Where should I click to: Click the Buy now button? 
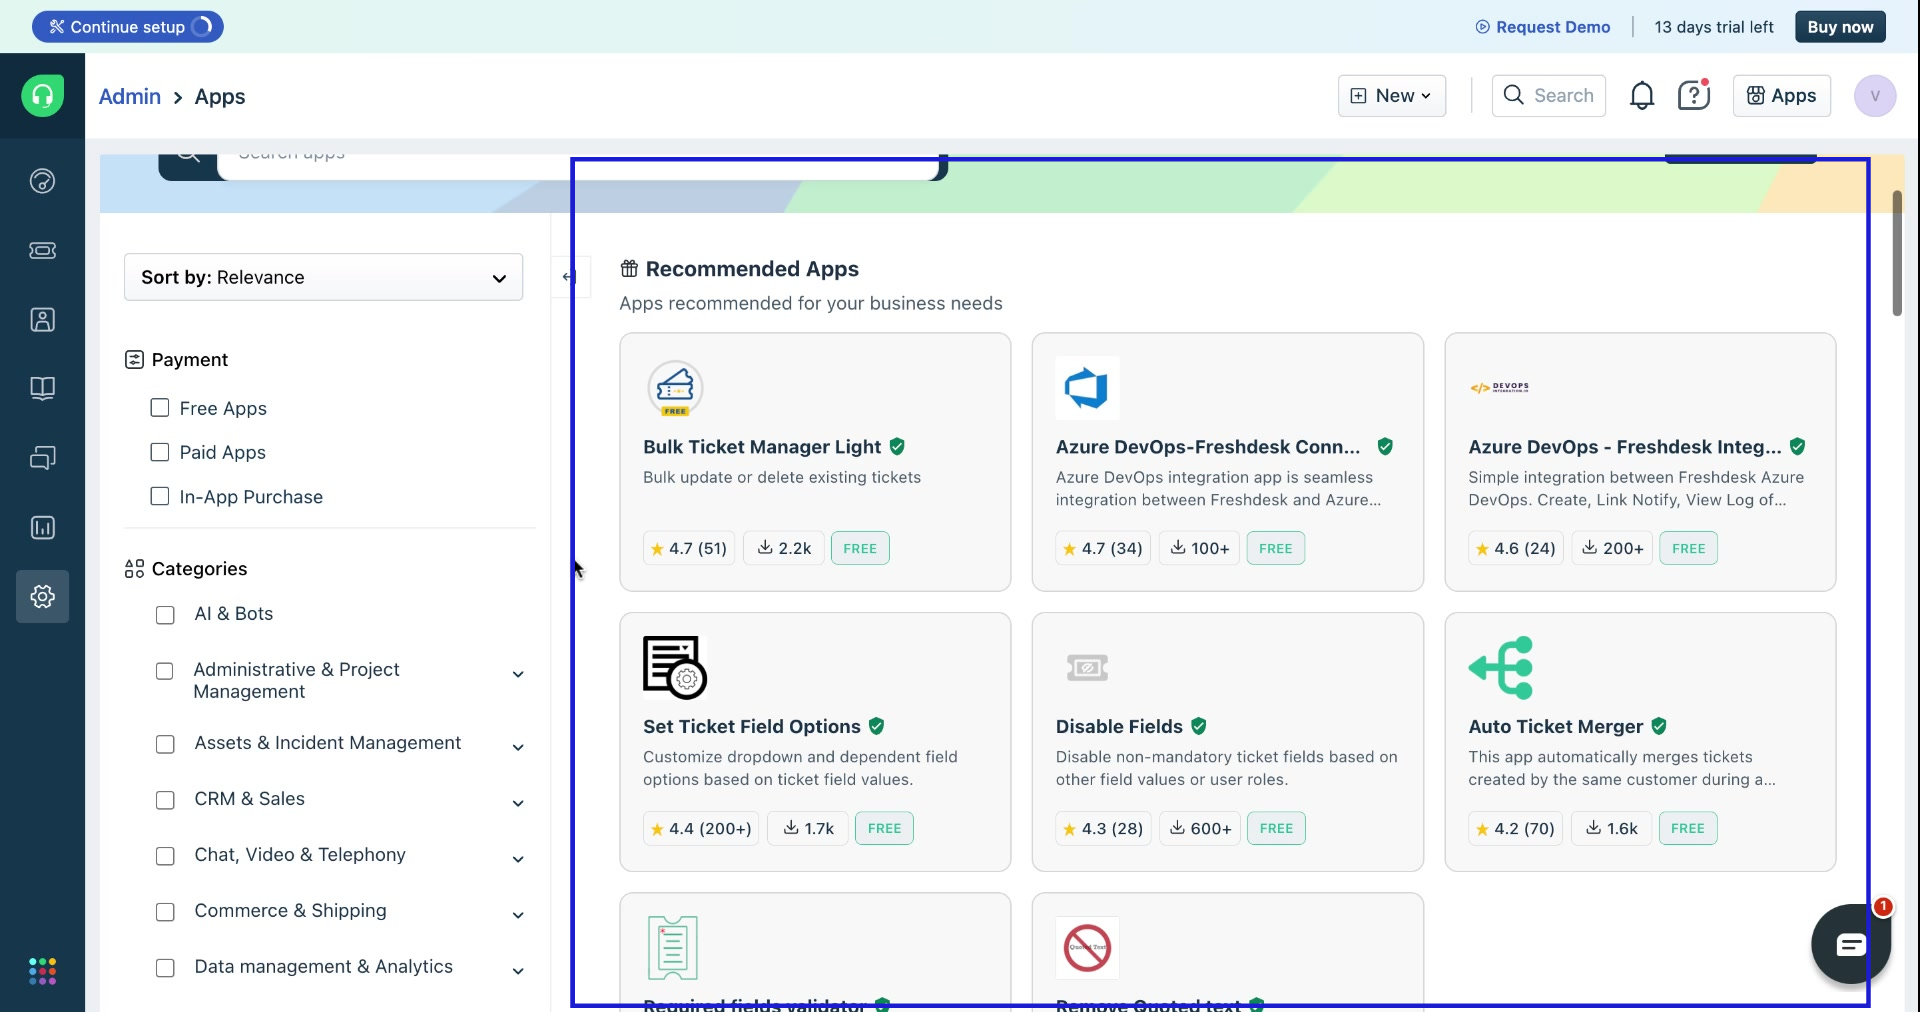pyautogui.click(x=1840, y=27)
